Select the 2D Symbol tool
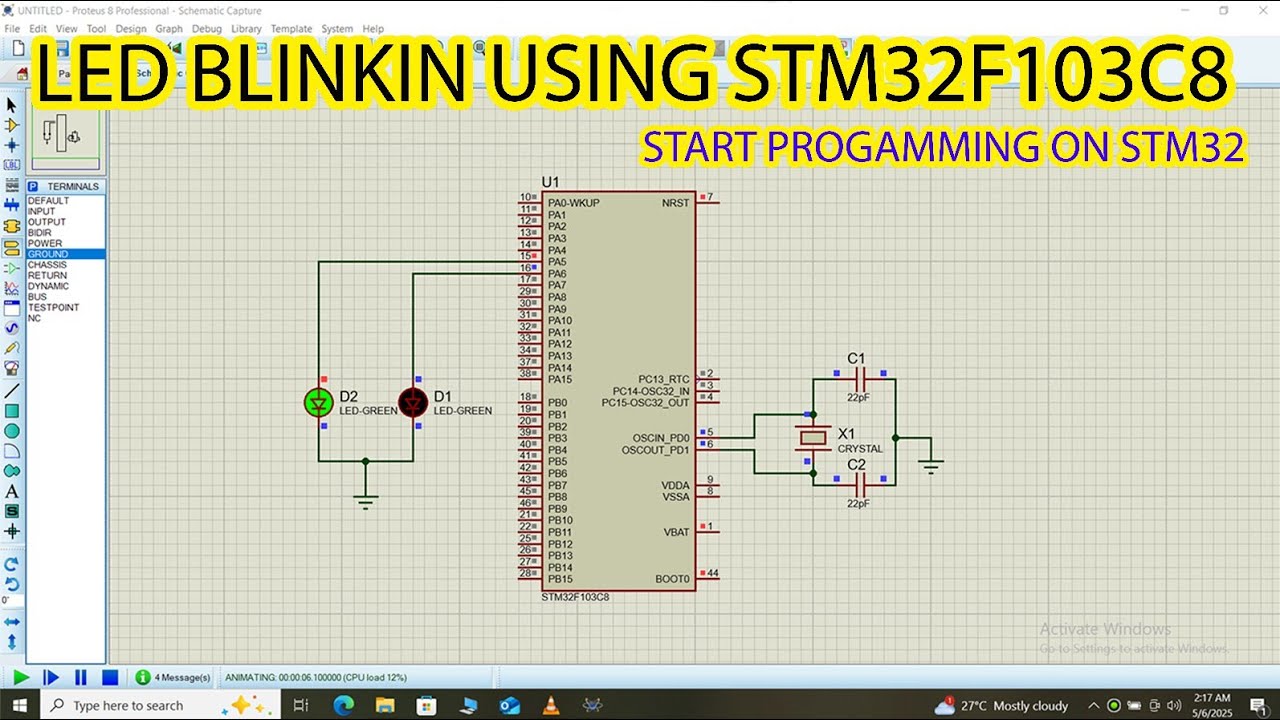1280x720 pixels. (12, 511)
